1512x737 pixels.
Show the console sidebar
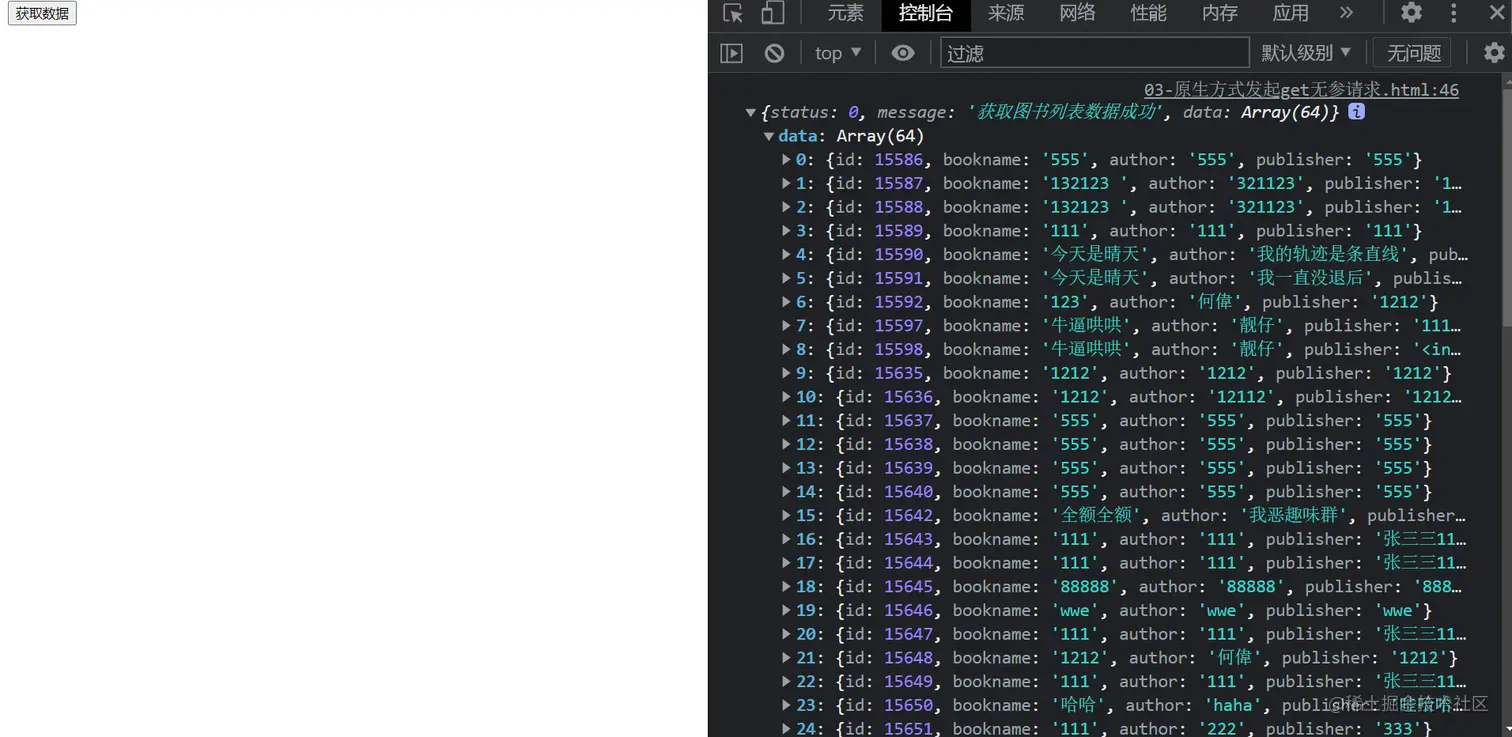[732, 53]
